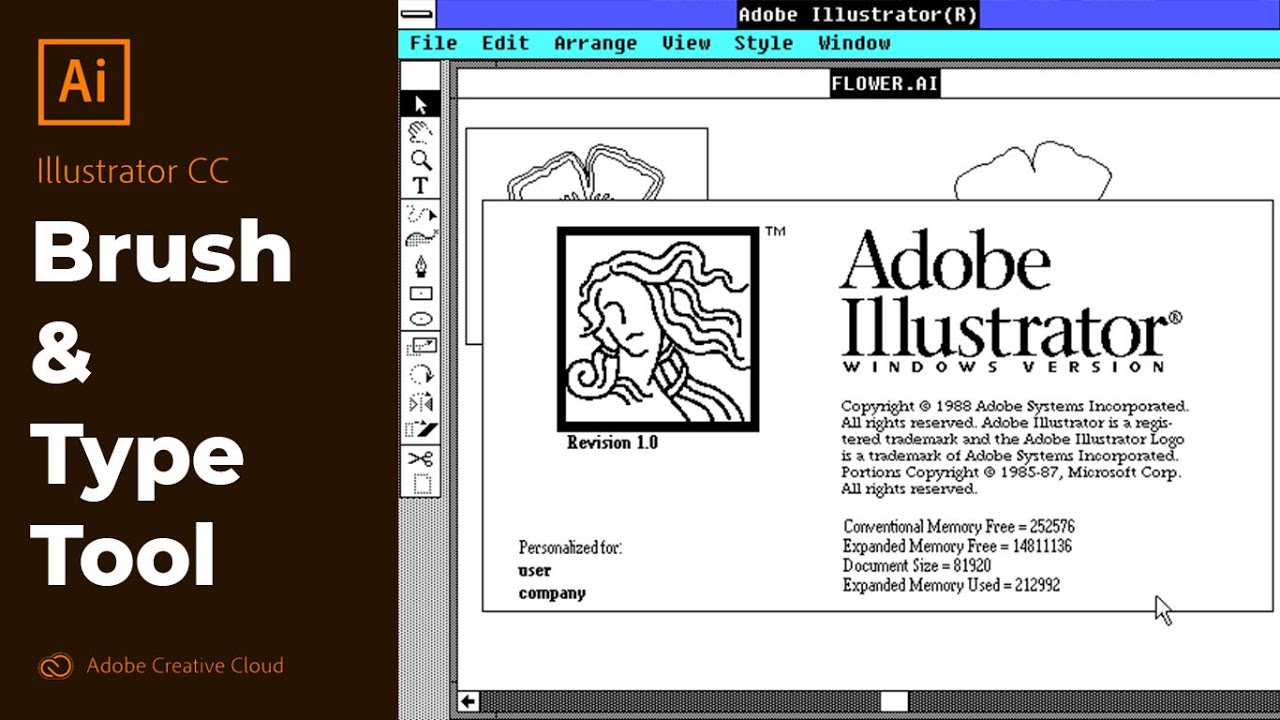Click the Illustrator CC heading
The image size is (1280, 720).
[x=133, y=171]
